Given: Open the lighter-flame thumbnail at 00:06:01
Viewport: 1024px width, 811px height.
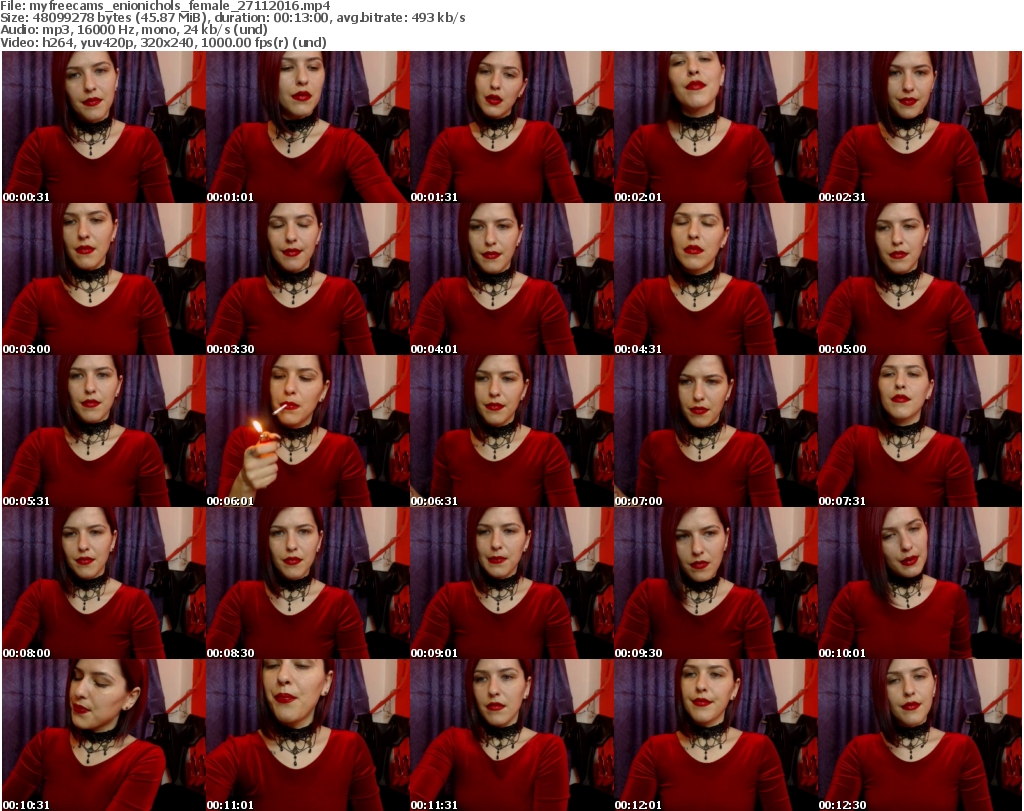Looking at the screenshot, I should (308, 431).
